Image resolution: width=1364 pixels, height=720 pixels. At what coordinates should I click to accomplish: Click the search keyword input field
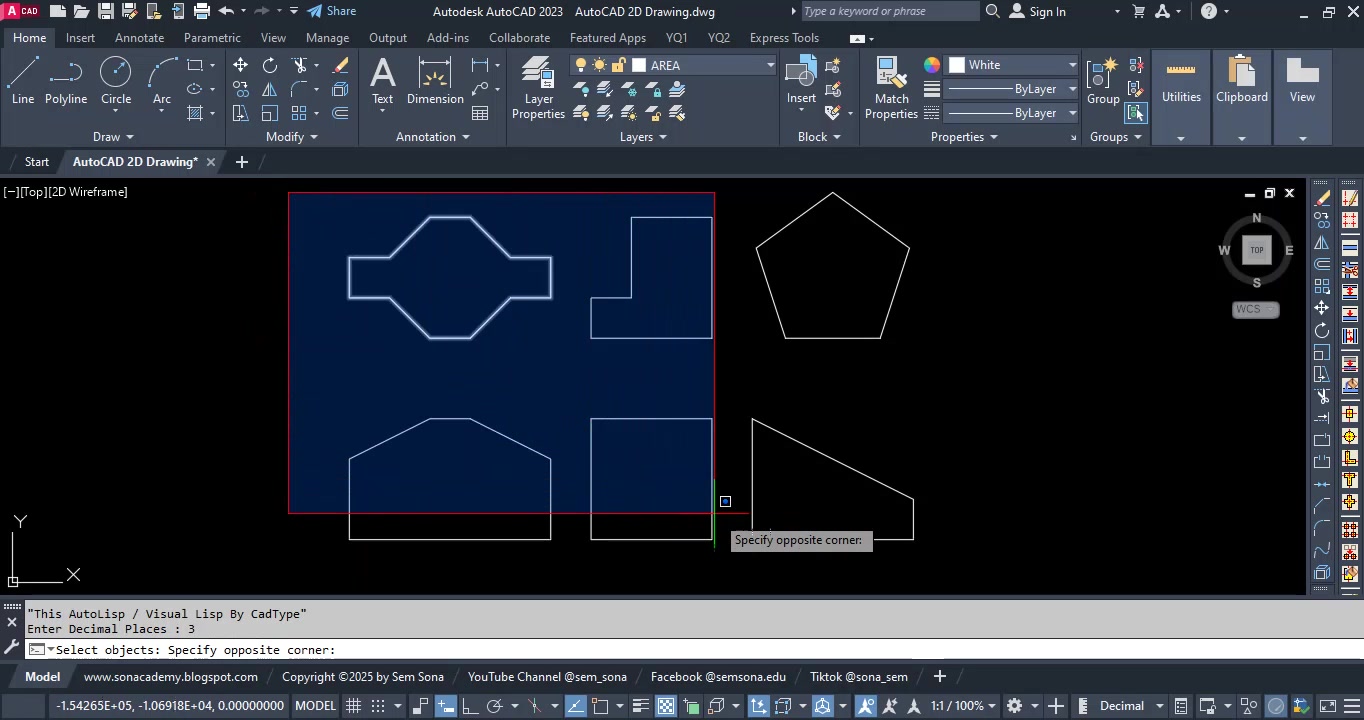click(890, 11)
